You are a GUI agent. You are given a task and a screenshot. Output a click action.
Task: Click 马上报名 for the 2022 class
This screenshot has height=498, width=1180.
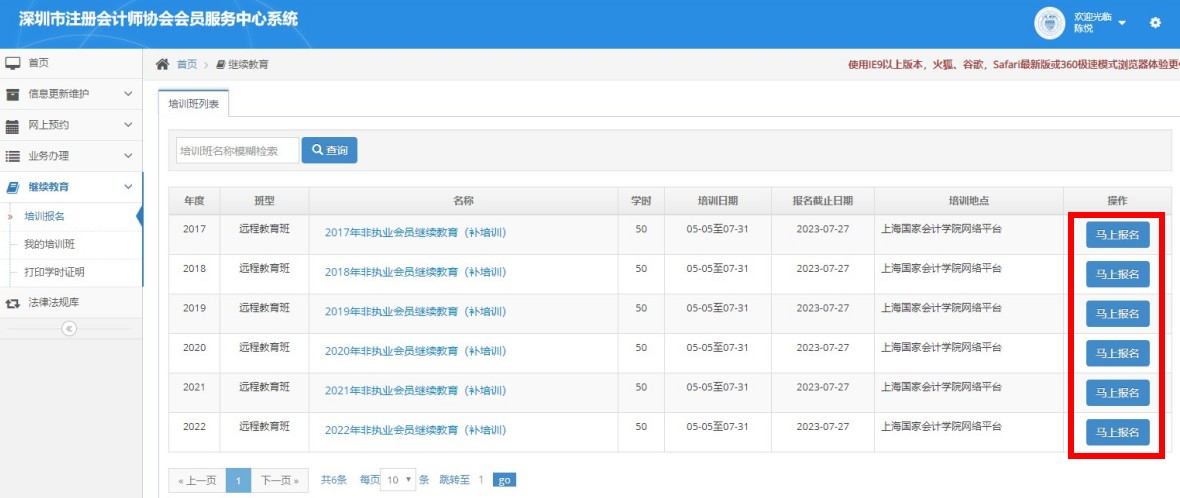point(1118,433)
